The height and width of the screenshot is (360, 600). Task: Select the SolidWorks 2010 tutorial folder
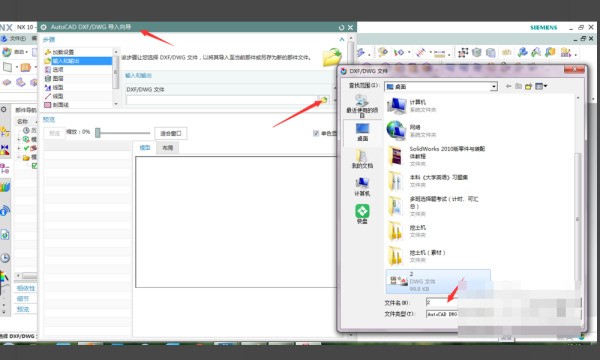tap(437, 156)
